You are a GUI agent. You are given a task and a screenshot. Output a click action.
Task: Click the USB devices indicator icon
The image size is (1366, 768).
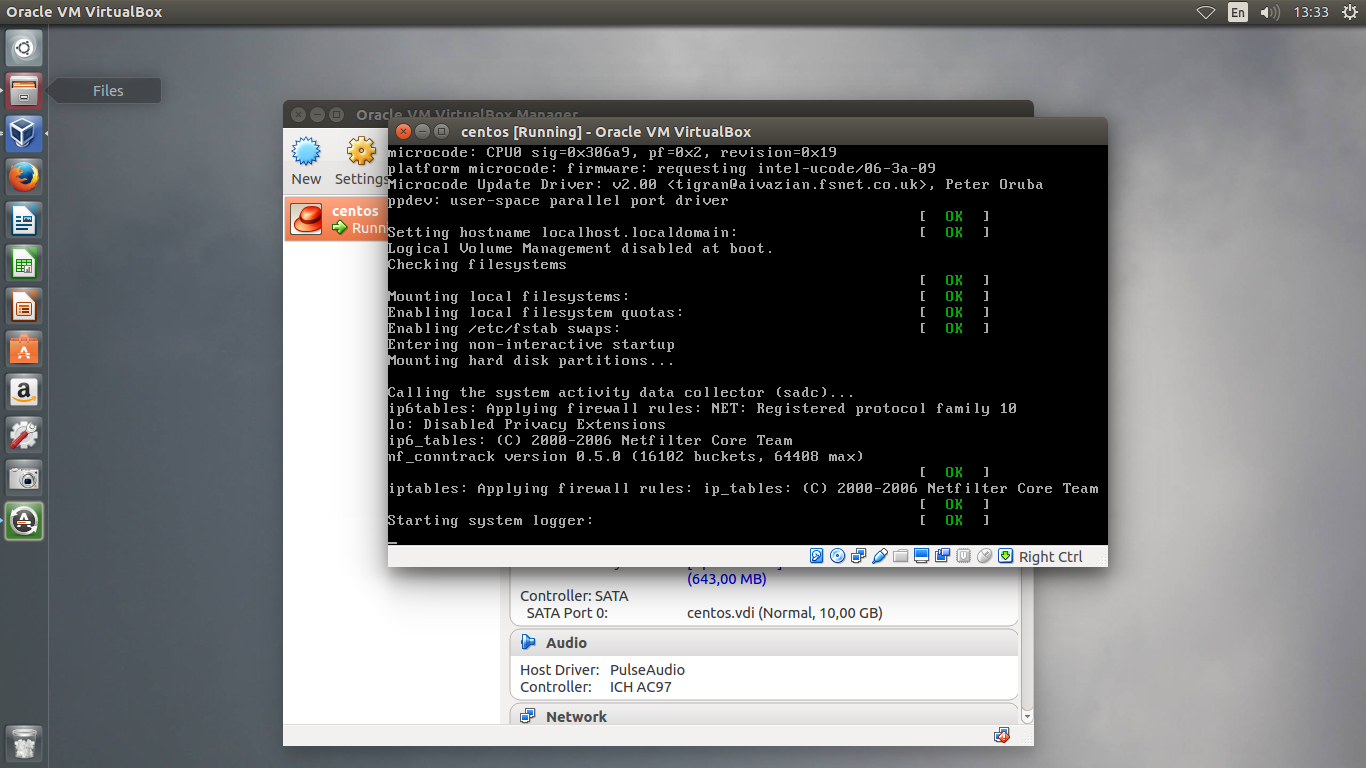(880, 556)
